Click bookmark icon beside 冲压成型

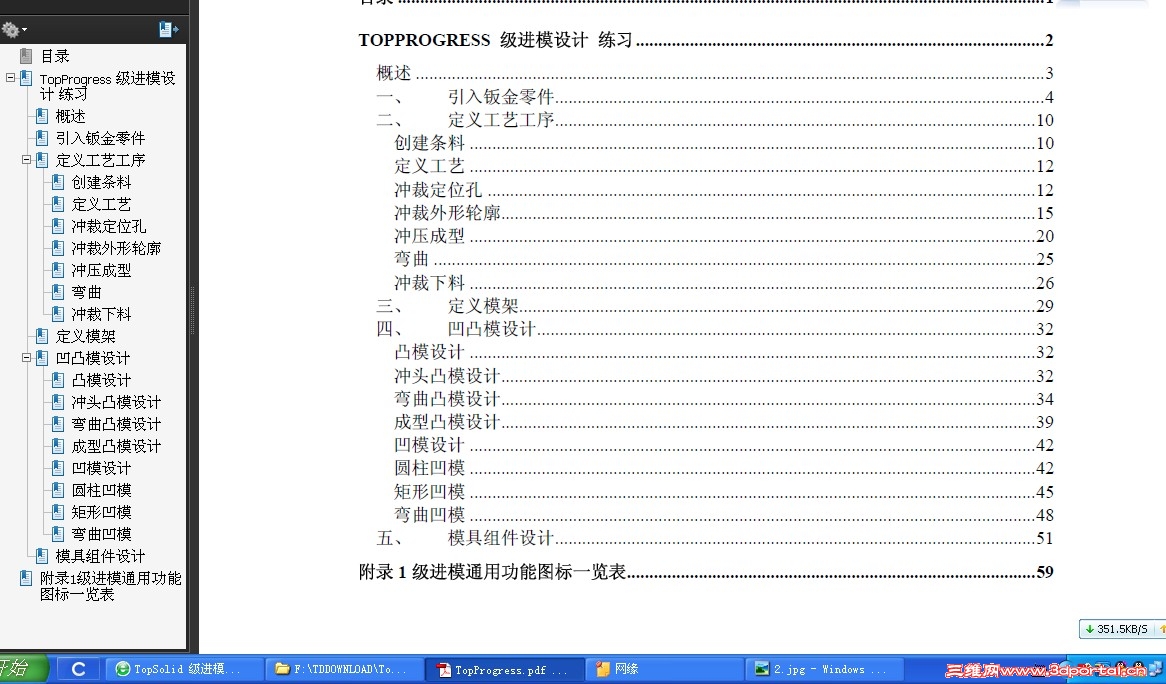[58, 271]
